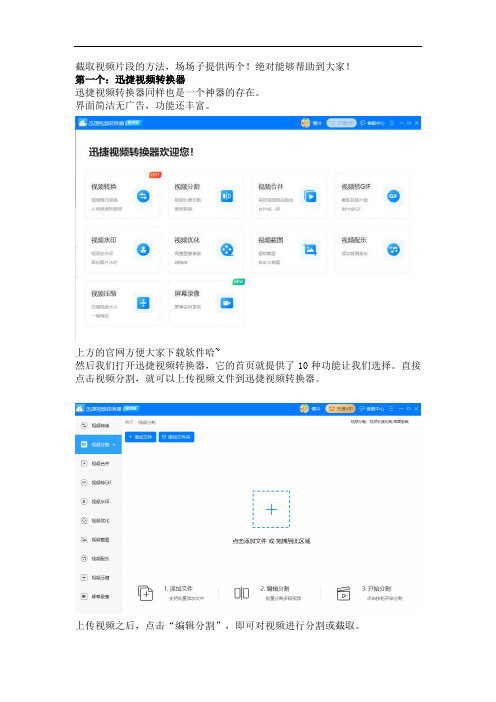The image size is (496, 702).
Task: Click the help links at the split window's top right
Action: [x=379, y=422]
